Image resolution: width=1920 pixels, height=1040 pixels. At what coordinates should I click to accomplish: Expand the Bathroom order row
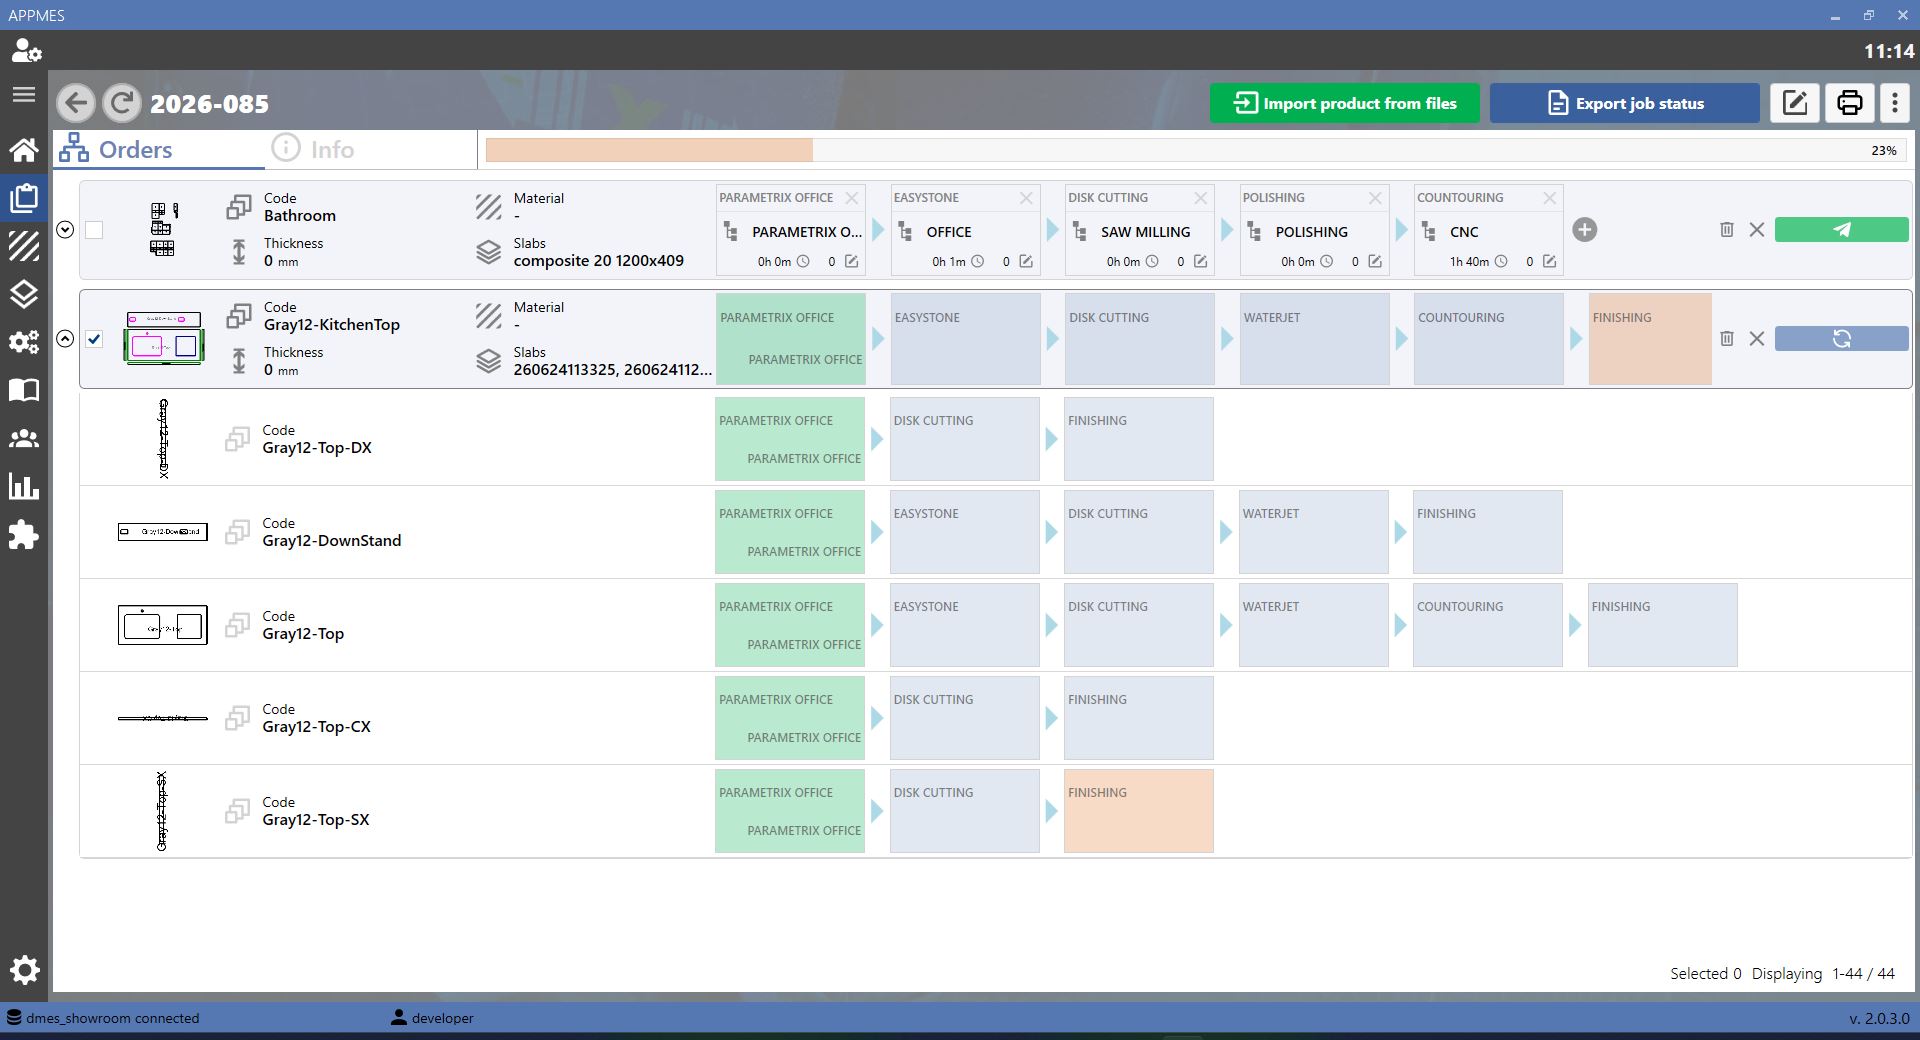click(x=65, y=230)
